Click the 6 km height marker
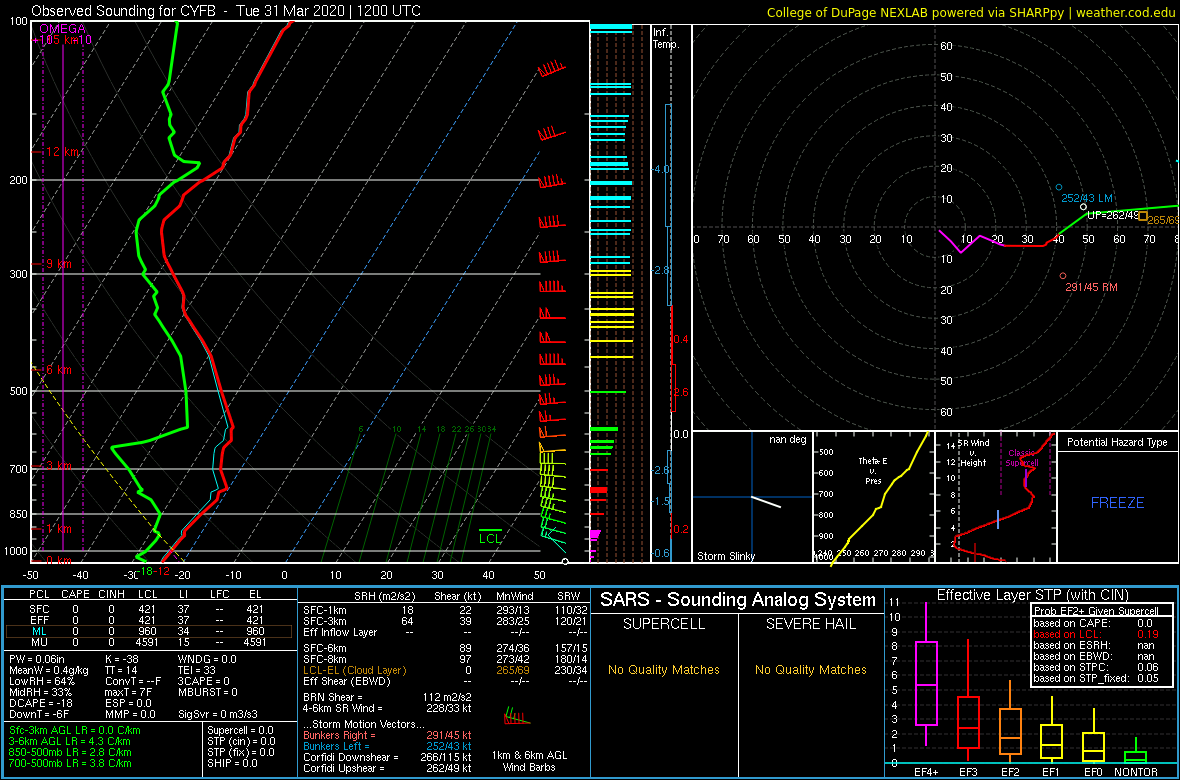Screen dimensions: 1180x780 point(55,370)
